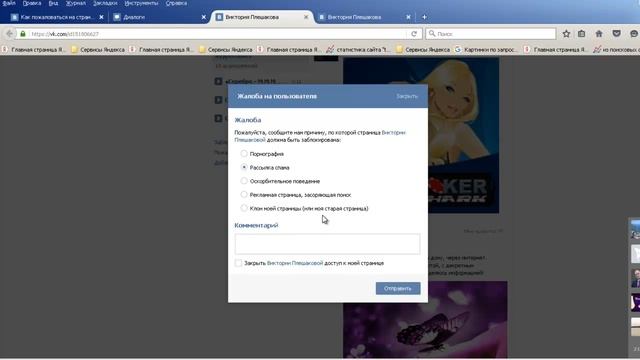Open the Файл menu
This screenshot has width=640, height=360.
[x=9, y=3]
